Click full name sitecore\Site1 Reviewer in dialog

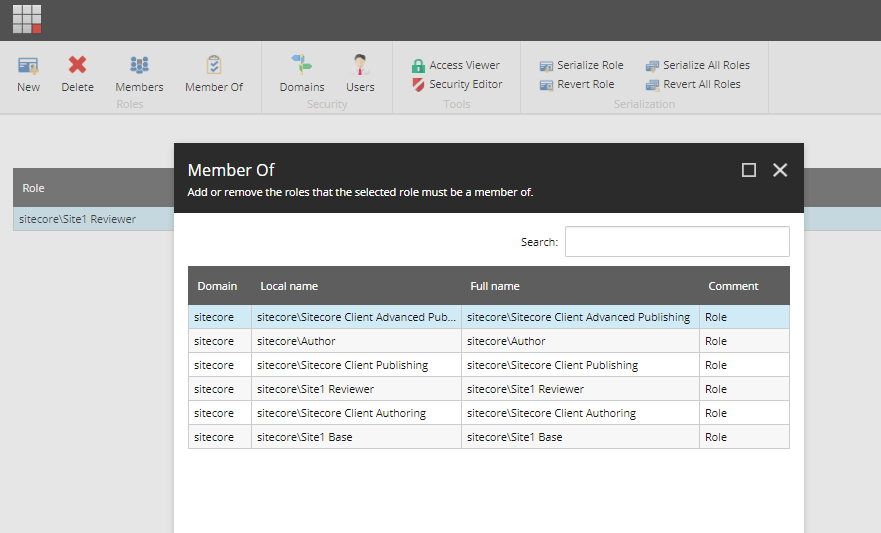(580, 389)
